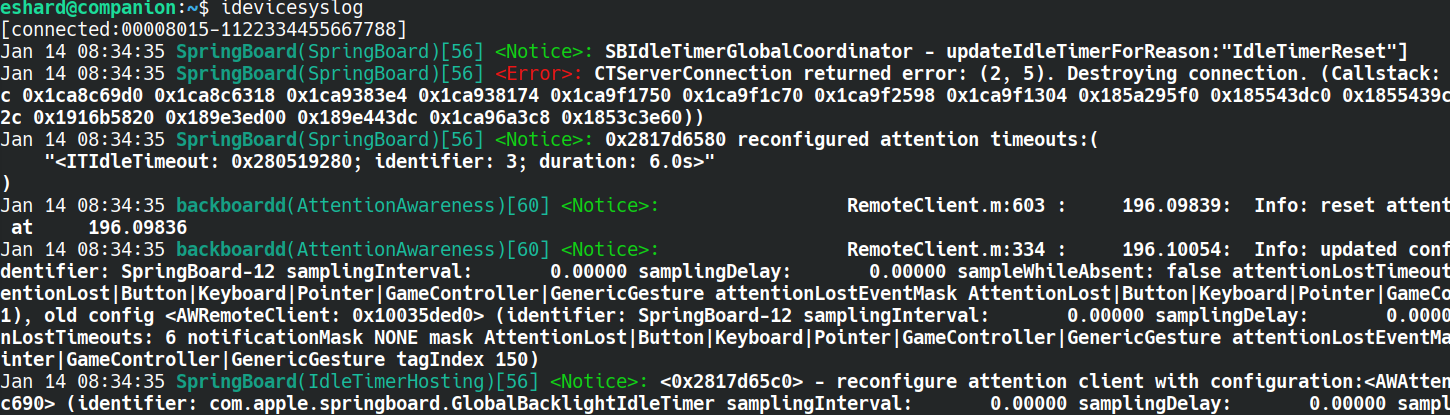Click the RemoteClient.m:334 text
This screenshot has height=415, width=1450.
(945, 248)
